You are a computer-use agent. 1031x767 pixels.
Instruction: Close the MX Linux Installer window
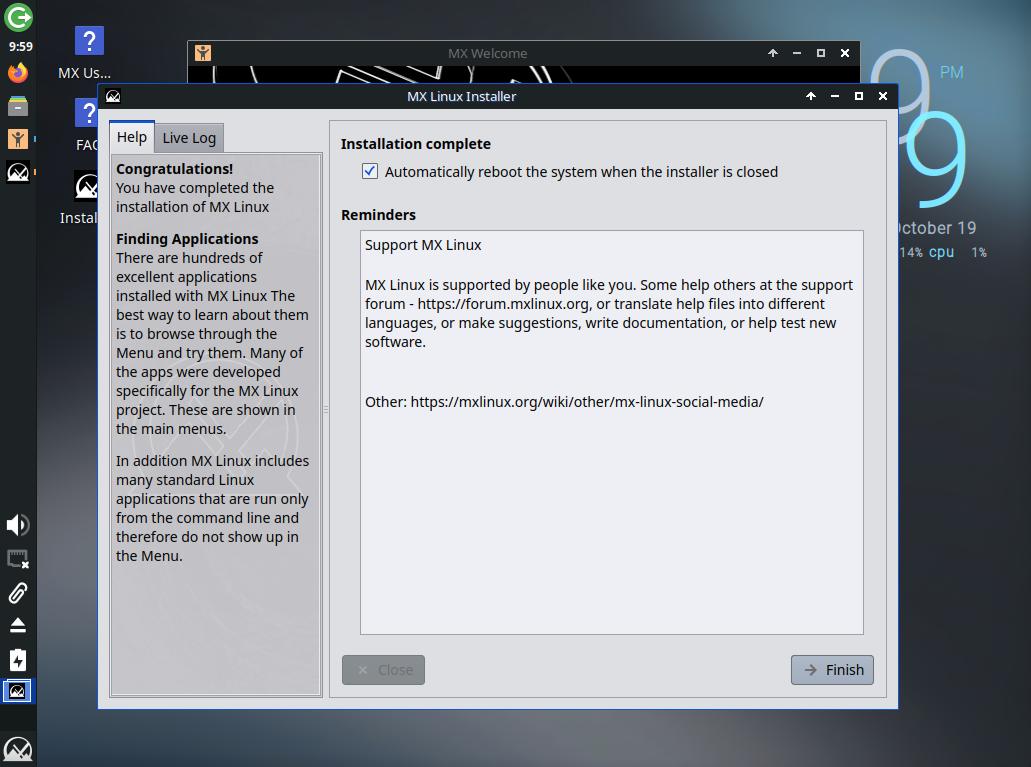(882, 96)
